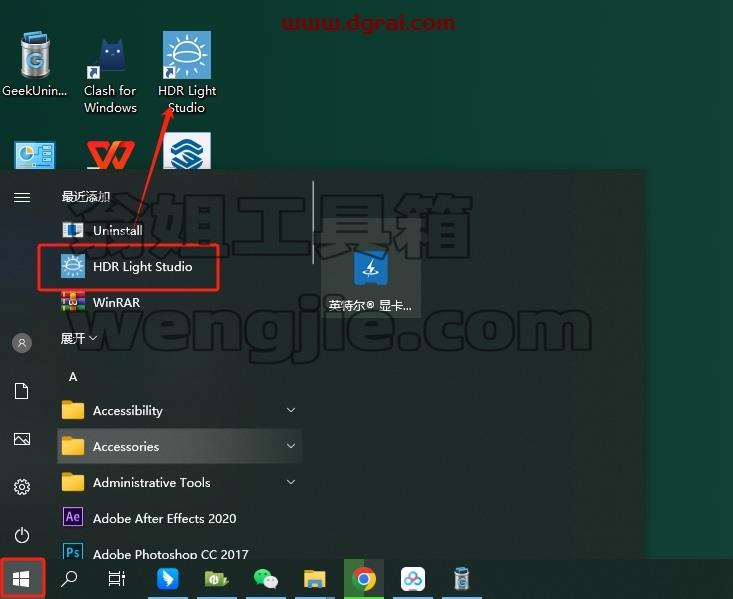Expand the Administrative Tools folder chevron
Image resolution: width=733 pixels, height=599 pixels.
pyautogui.click(x=291, y=482)
